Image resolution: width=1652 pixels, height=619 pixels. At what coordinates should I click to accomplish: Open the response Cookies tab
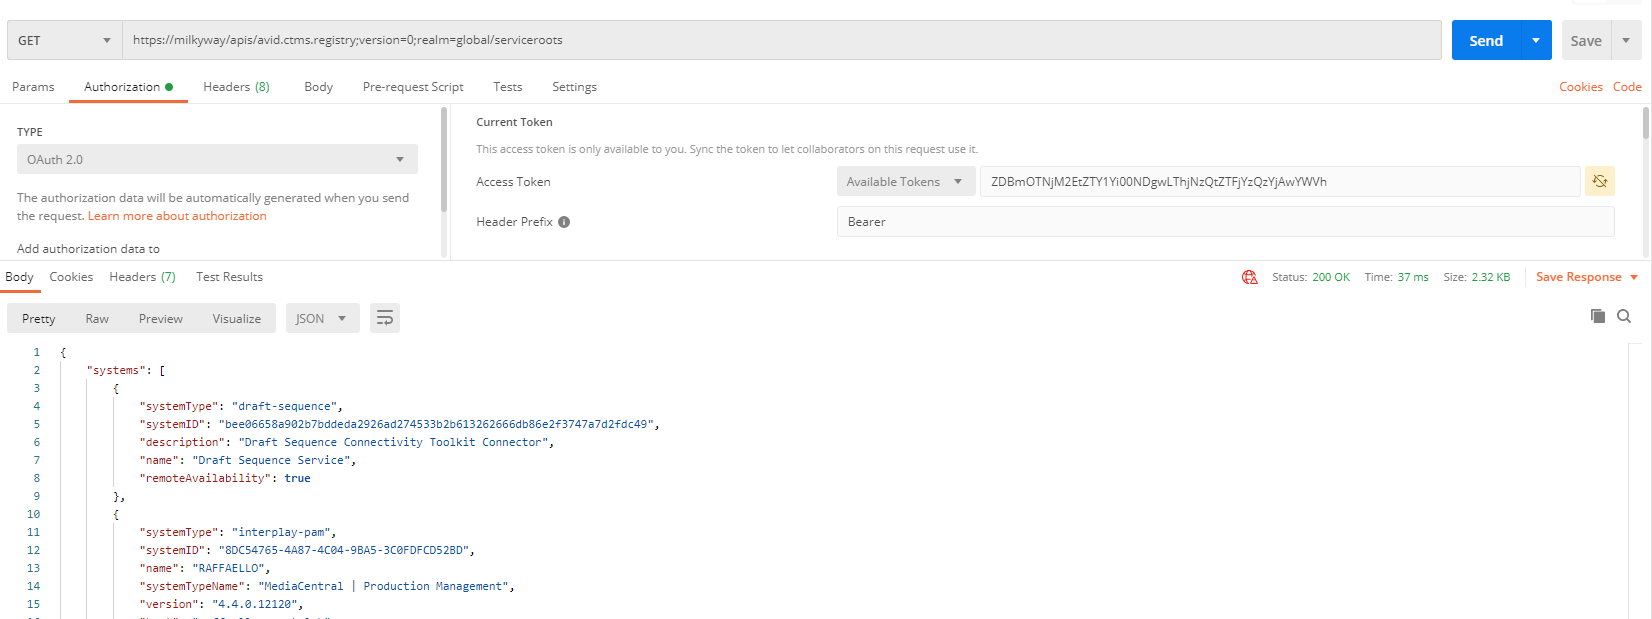[71, 277]
